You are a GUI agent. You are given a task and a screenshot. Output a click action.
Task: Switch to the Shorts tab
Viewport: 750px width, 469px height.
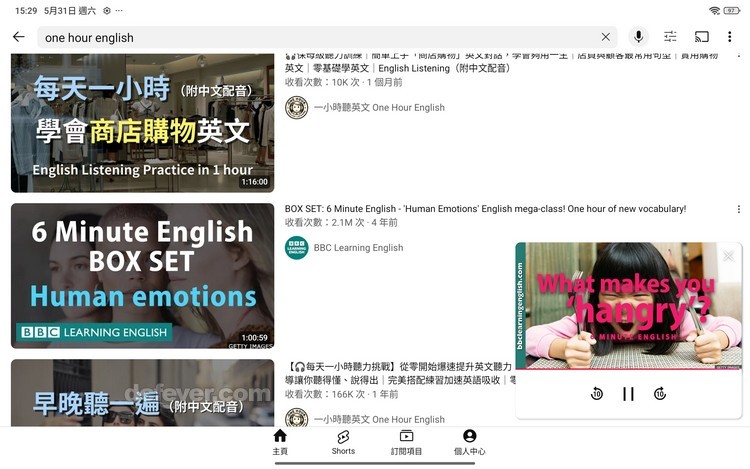[x=343, y=442]
